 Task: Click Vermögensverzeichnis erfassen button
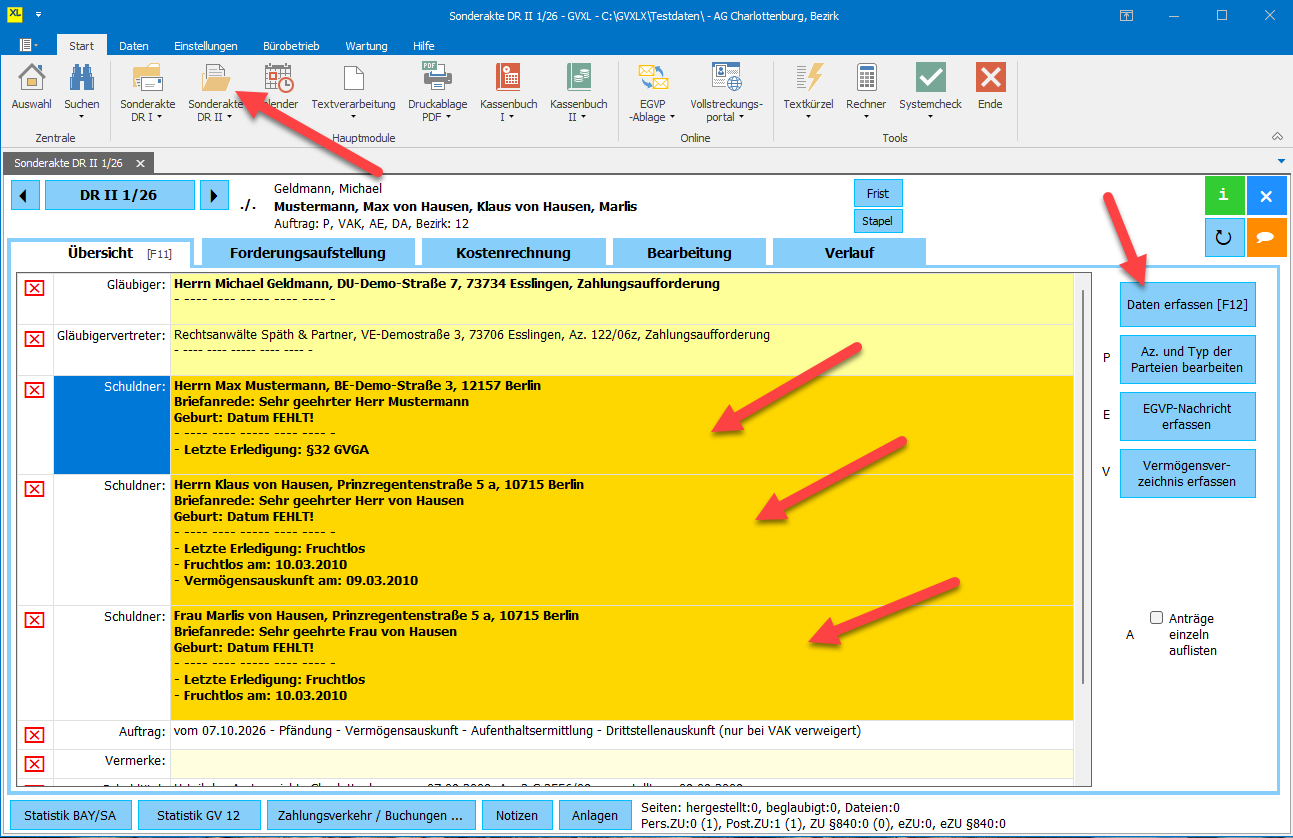pyautogui.click(x=1187, y=473)
